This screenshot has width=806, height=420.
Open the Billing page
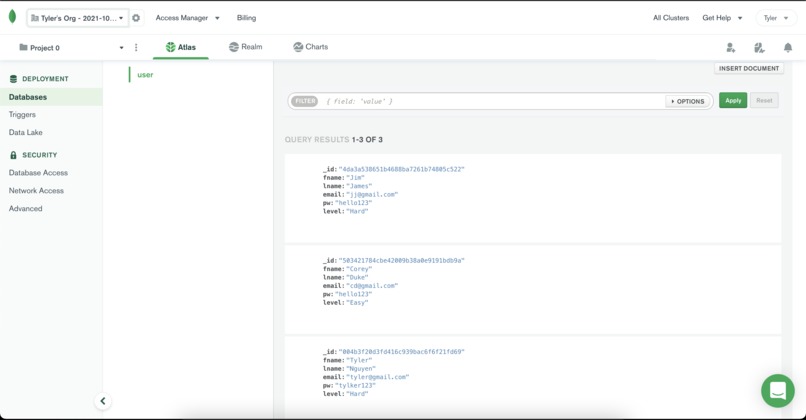coord(246,18)
